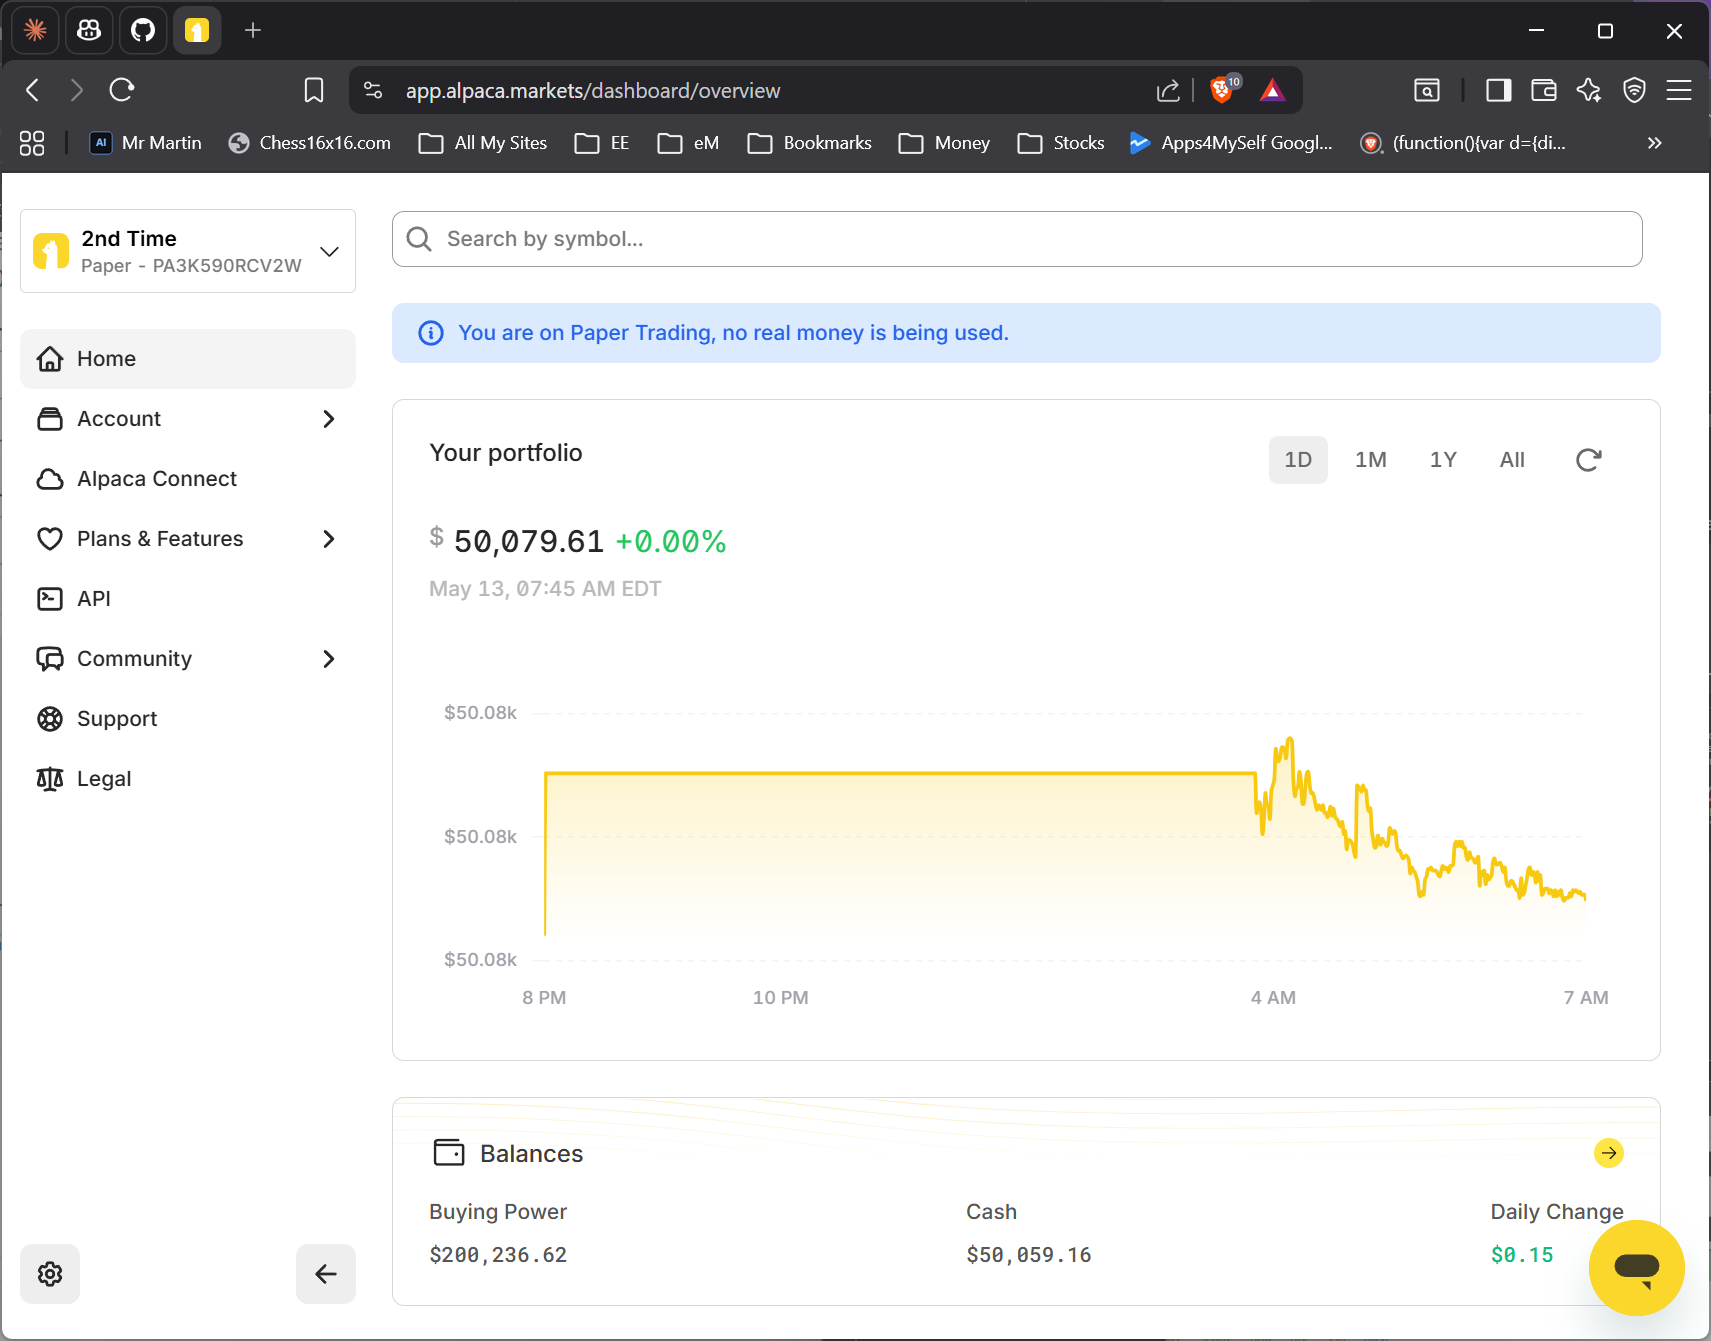
Task: Click the Balances wallet icon
Action: (x=449, y=1153)
